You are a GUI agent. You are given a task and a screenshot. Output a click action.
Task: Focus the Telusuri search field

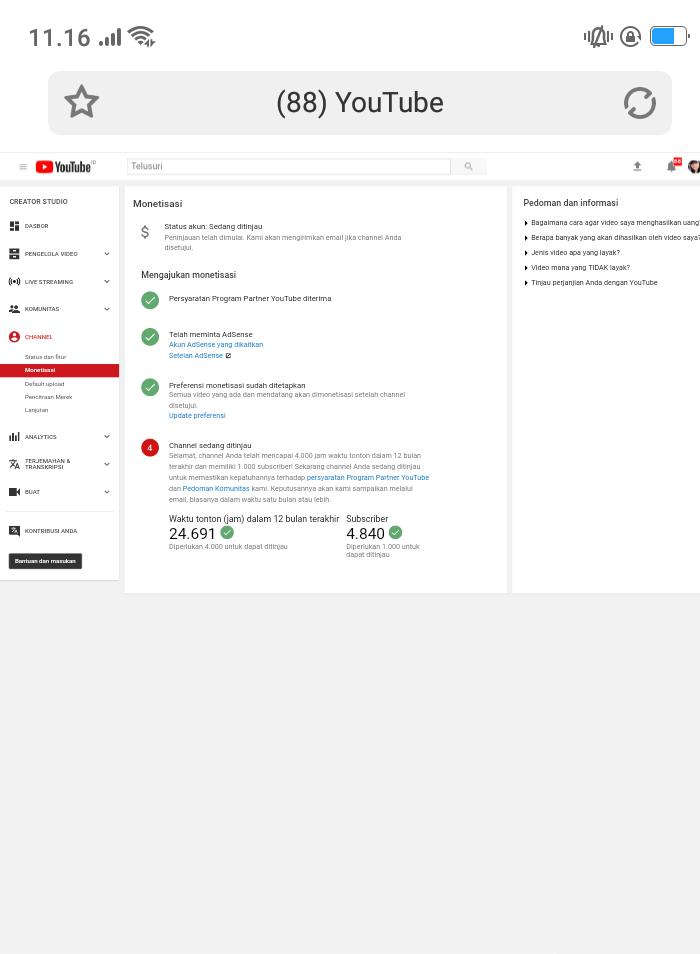click(x=289, y=166)
